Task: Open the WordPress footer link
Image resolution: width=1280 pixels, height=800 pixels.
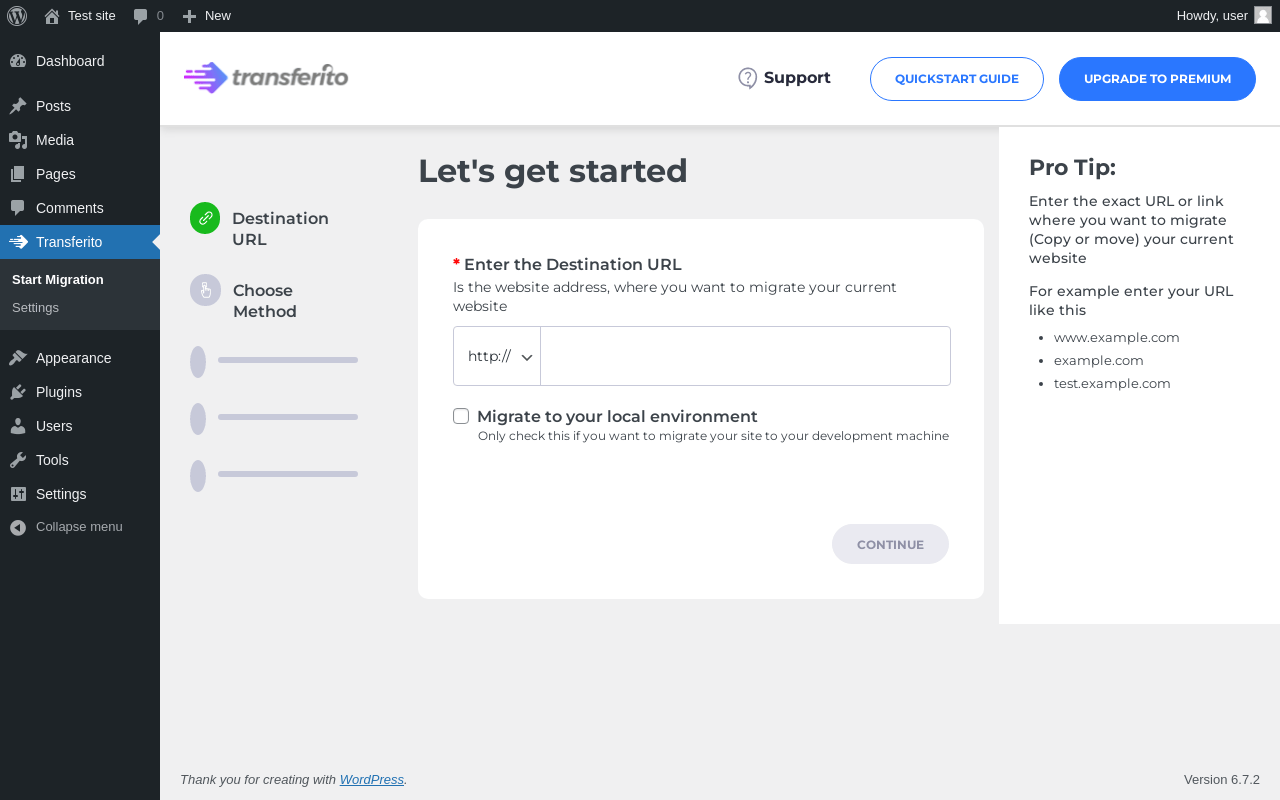Action: point(371,780)
